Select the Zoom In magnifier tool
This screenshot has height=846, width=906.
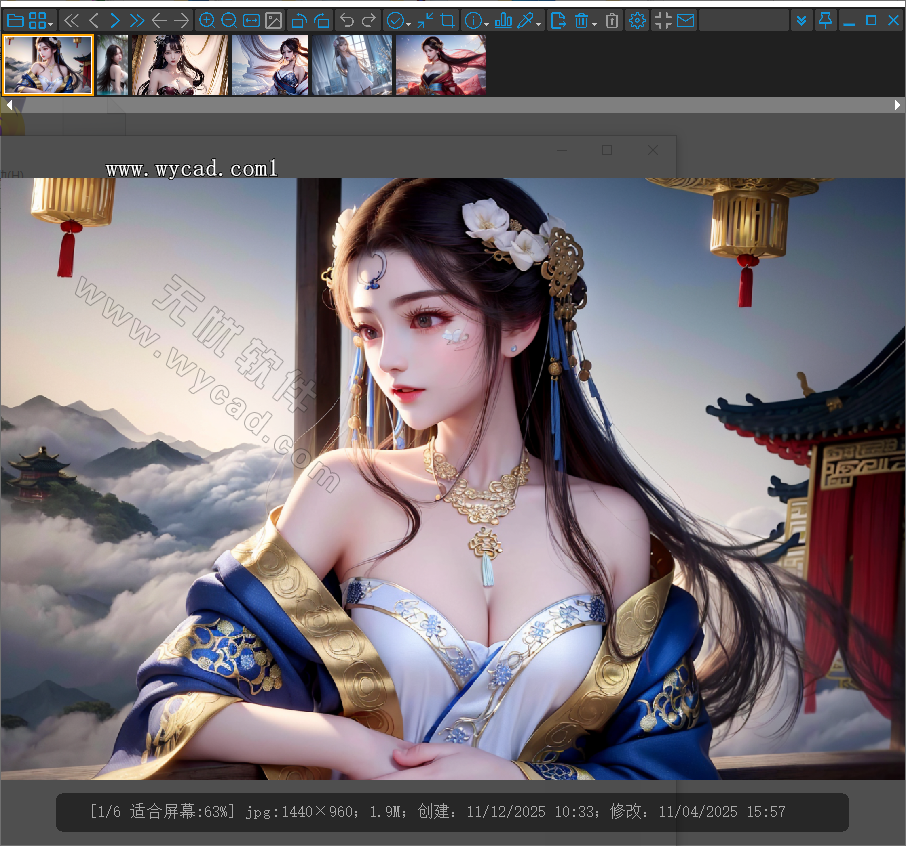point(208,20)
